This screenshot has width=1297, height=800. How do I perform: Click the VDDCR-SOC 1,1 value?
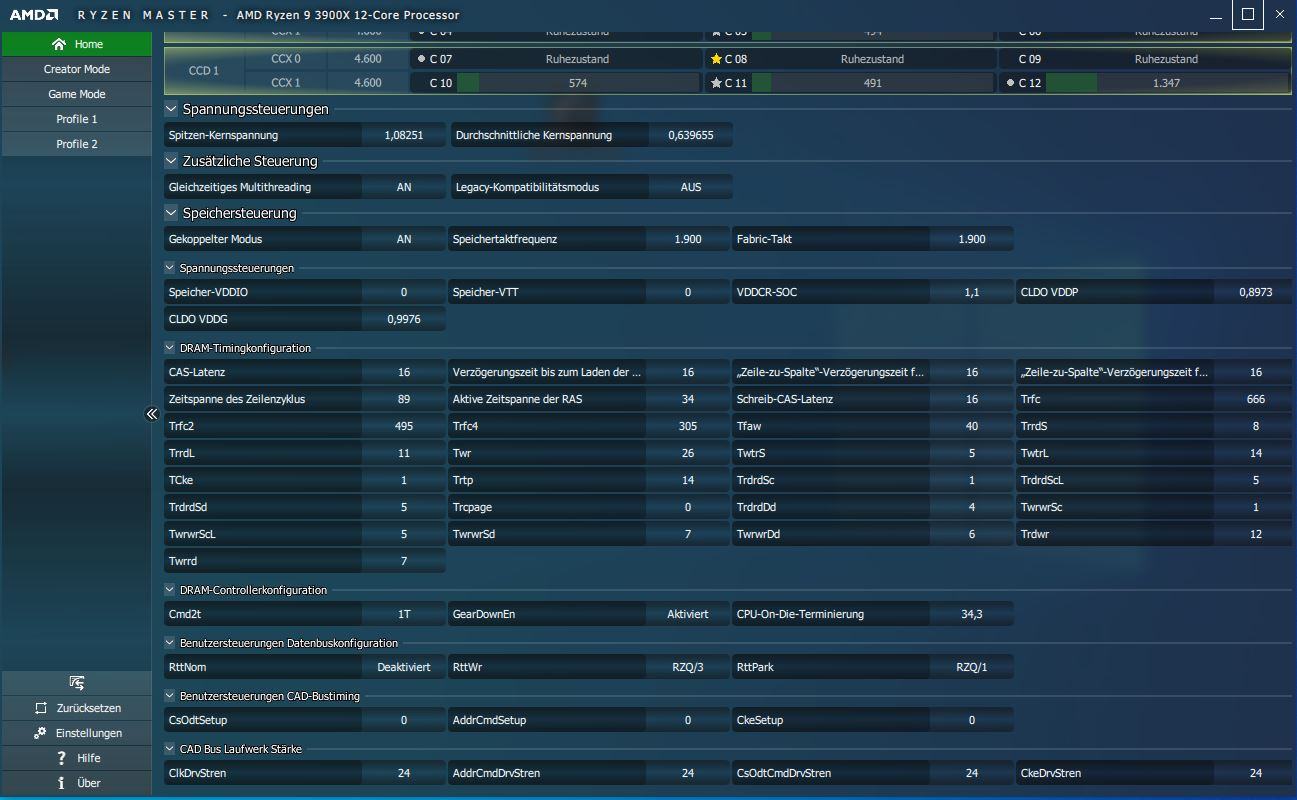(x=972, y=292)
